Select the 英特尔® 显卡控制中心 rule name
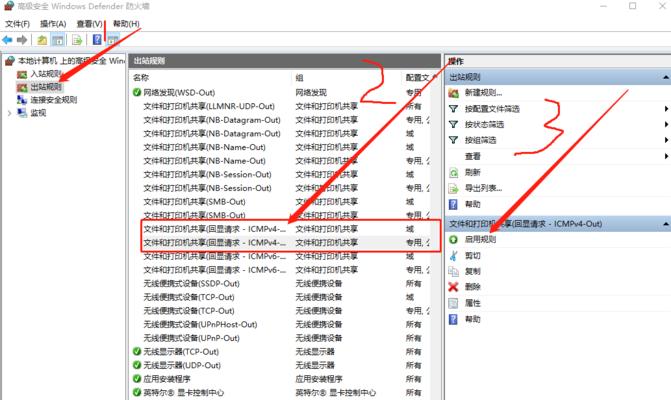This screenshot has width=671, height=400. tap(184, 393)
